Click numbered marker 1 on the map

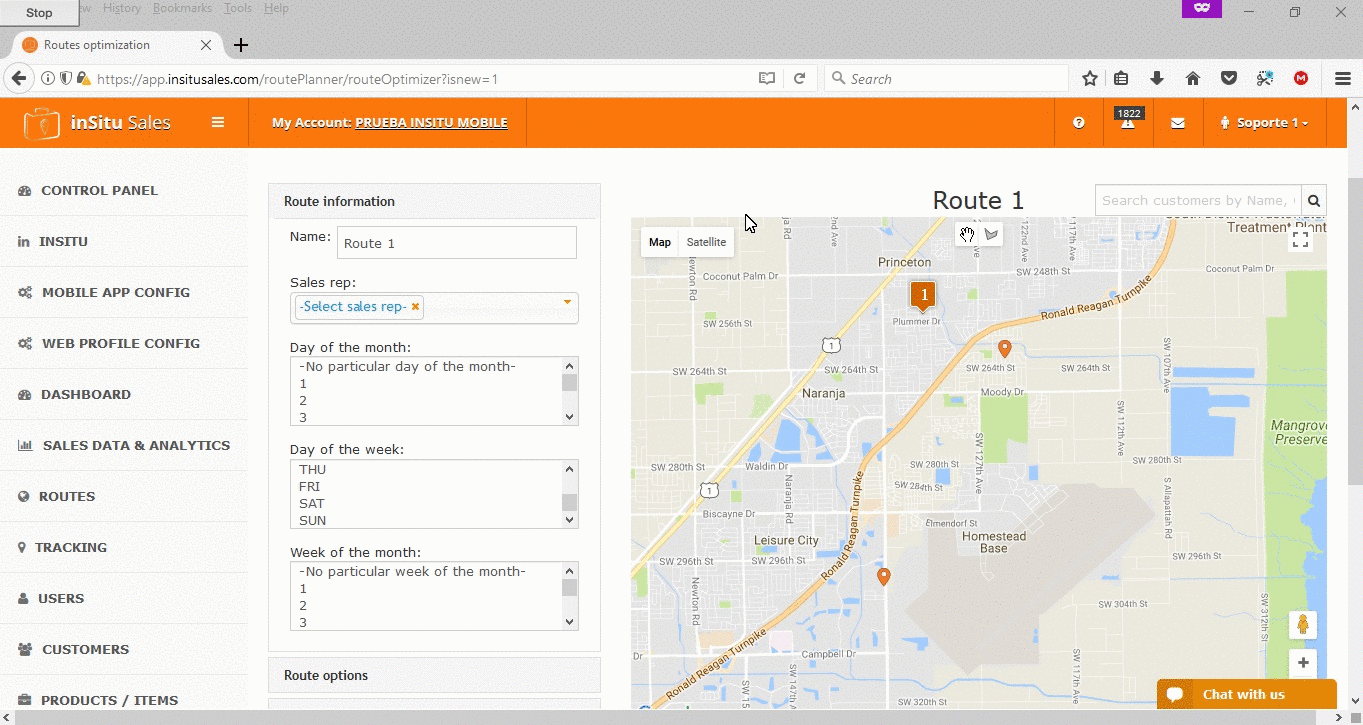point(924,295)
